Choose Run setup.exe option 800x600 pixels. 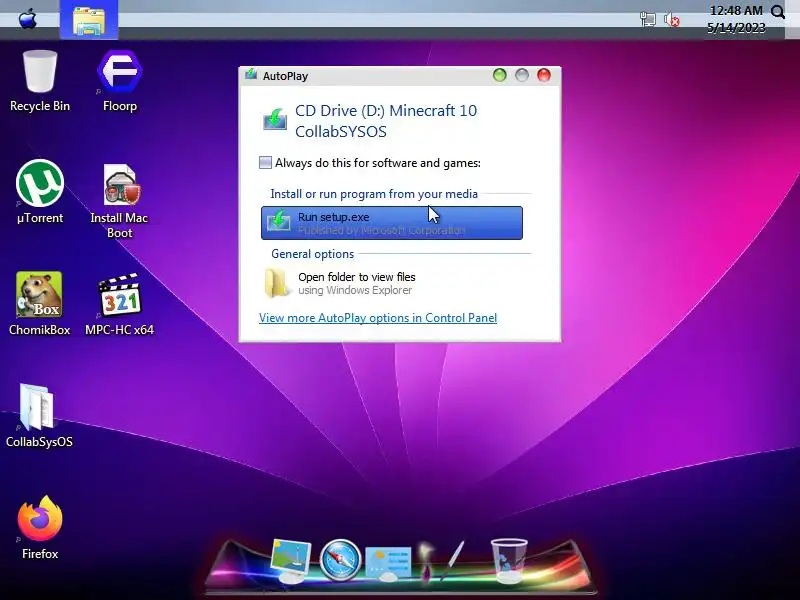pos(392,223)
